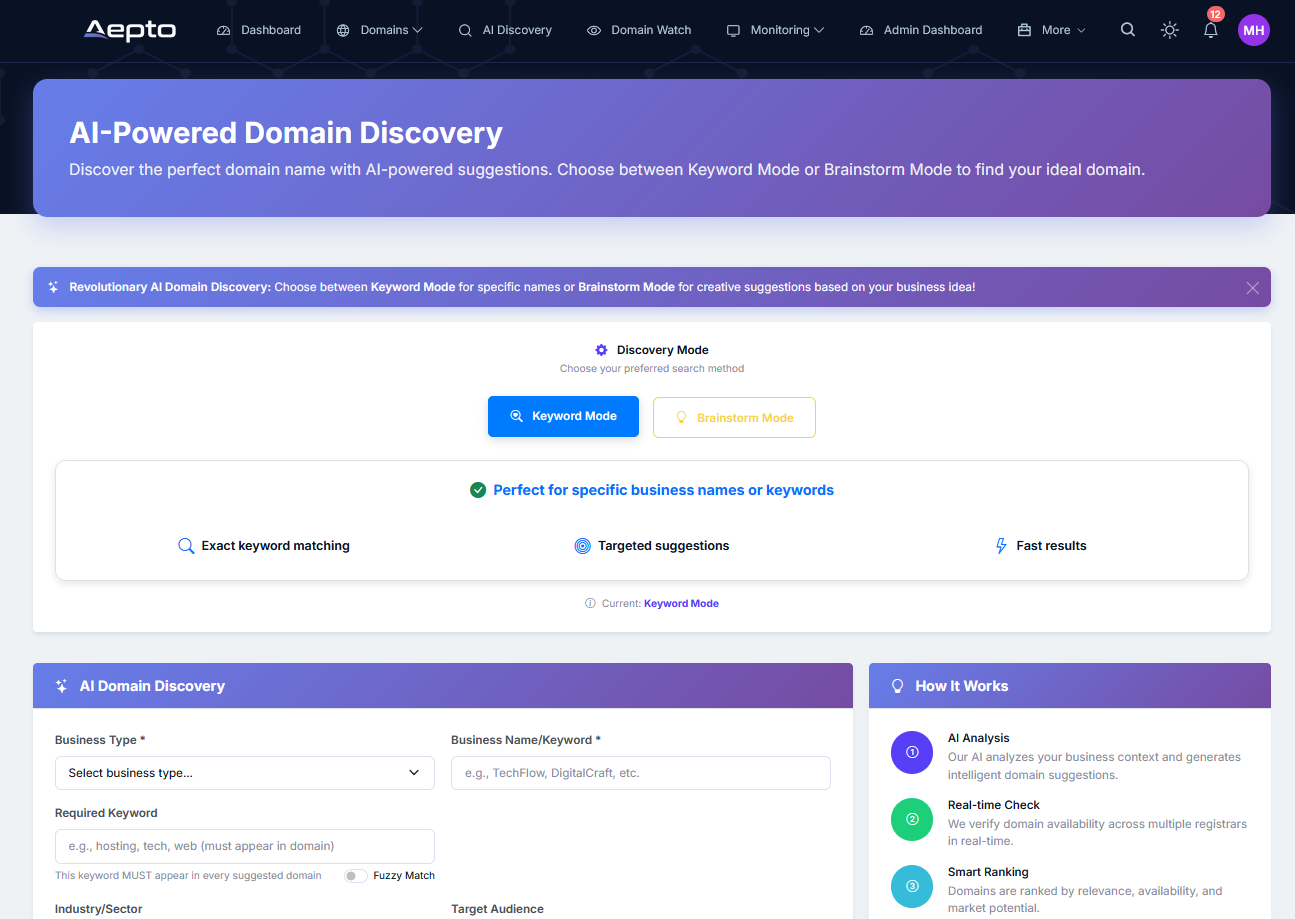Click the search icon in the navbar

pos(1127,30)
